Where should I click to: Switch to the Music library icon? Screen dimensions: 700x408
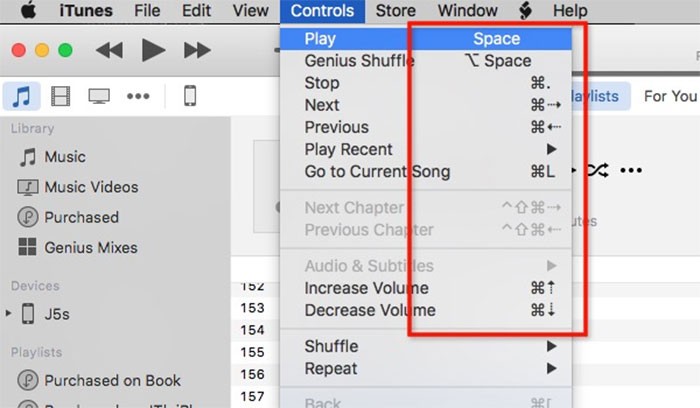[x=22, y=96]
